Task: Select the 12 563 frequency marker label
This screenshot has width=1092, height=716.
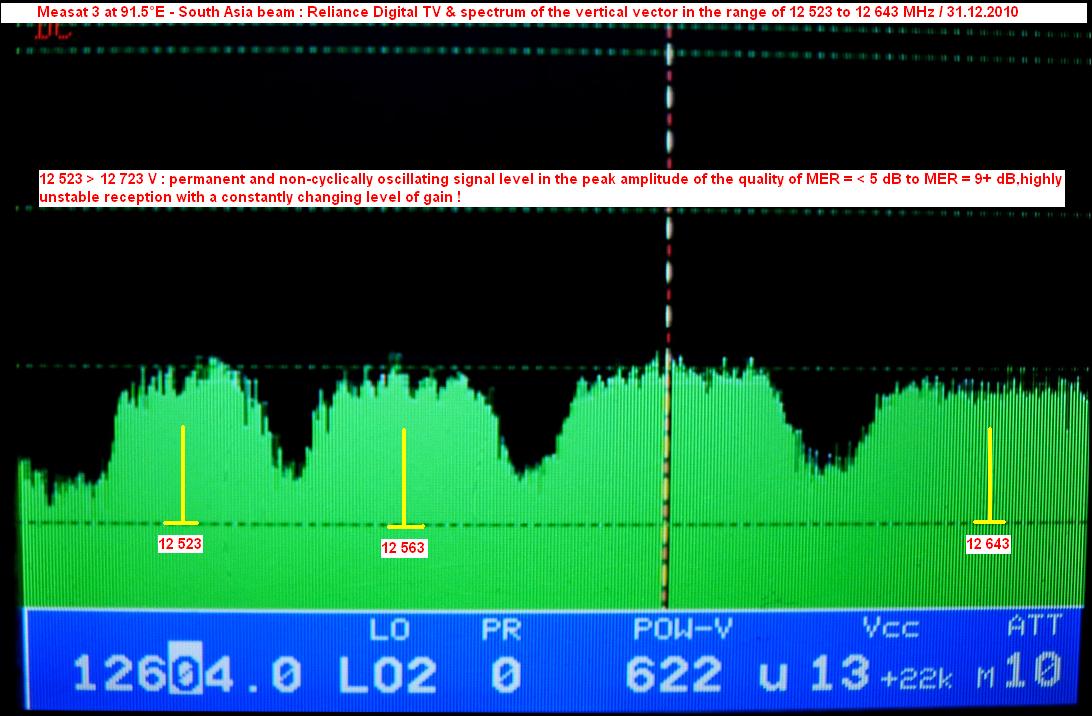Action: click(404, 547)
